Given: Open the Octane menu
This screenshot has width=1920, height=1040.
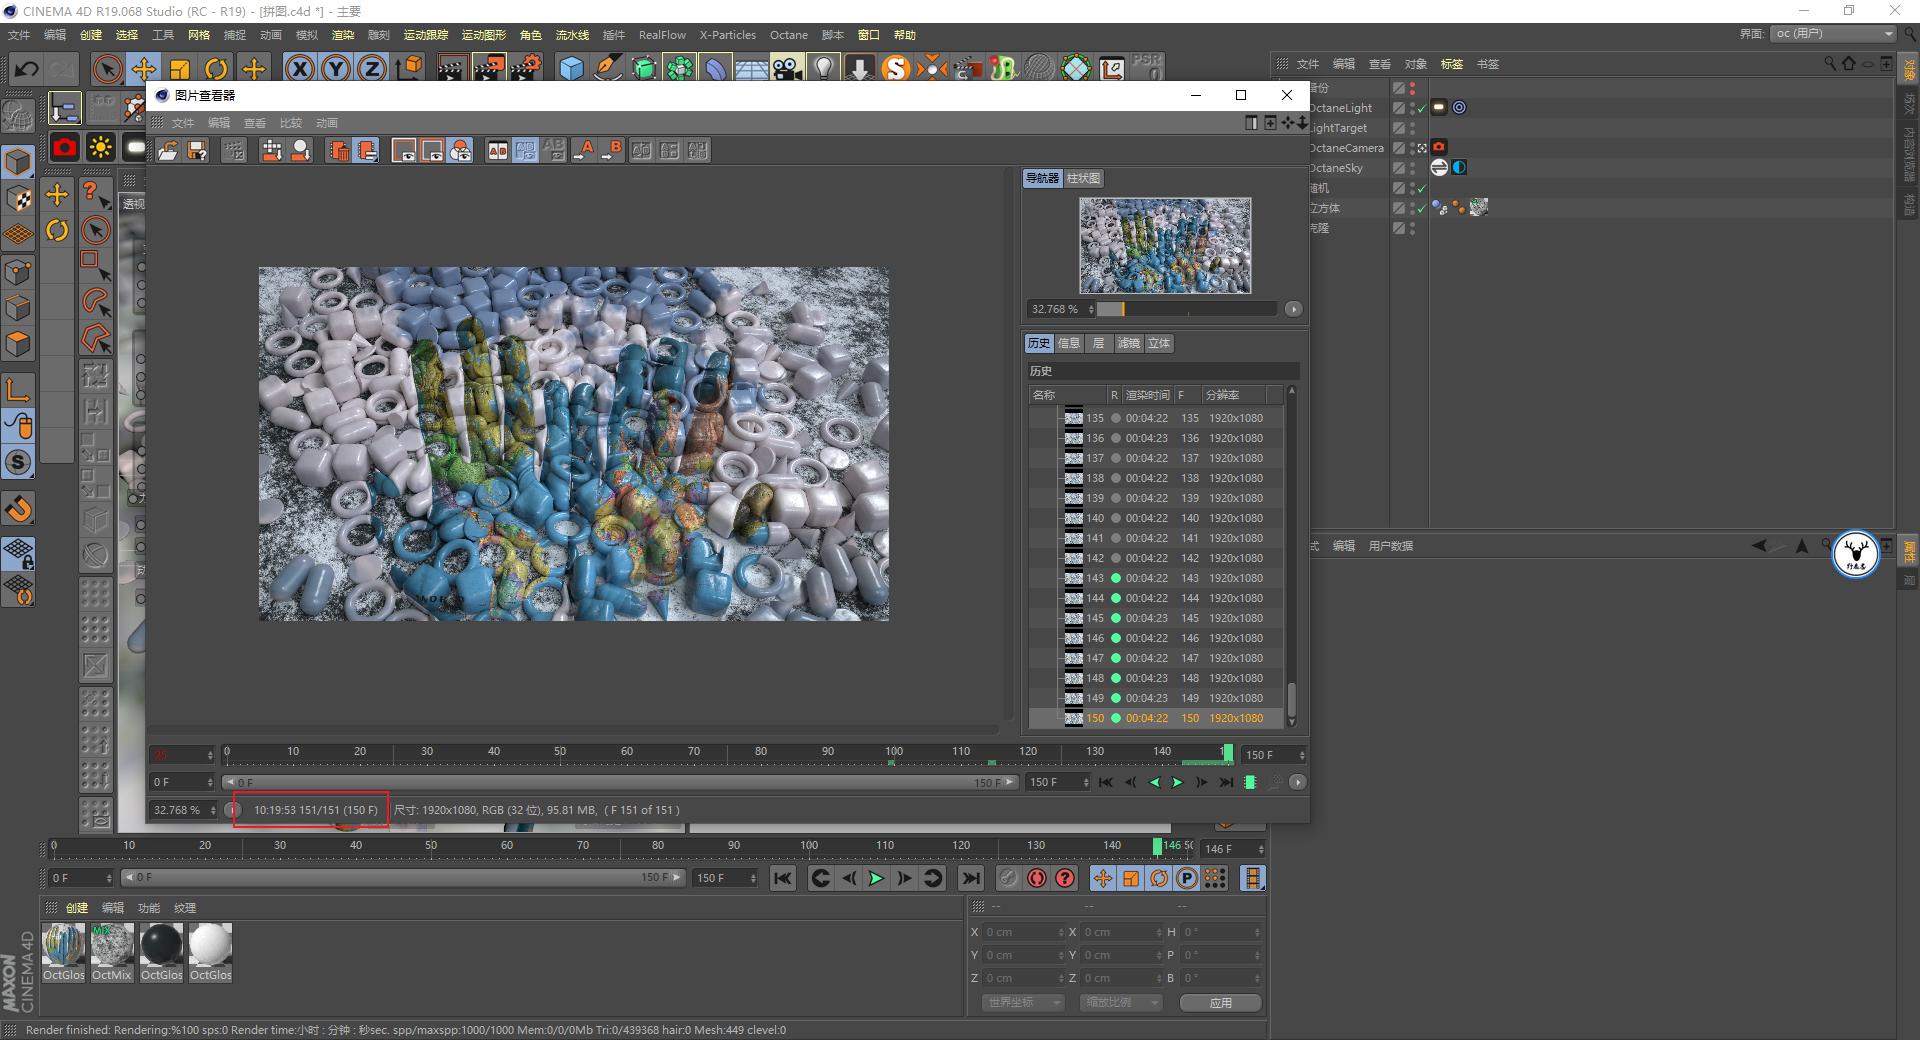Looking at the screenshot, I should click(x=788, y=34).
